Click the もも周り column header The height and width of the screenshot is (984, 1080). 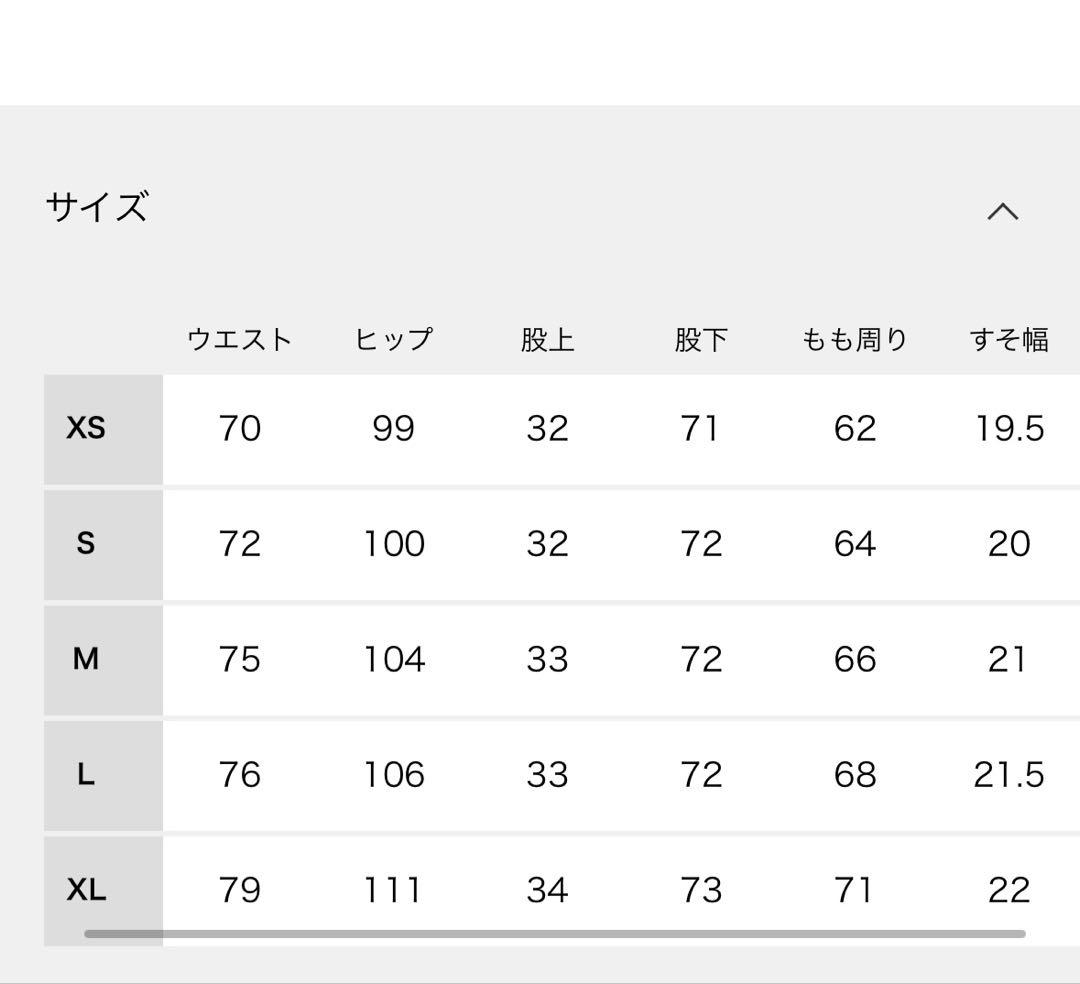[x=855, y=339]
